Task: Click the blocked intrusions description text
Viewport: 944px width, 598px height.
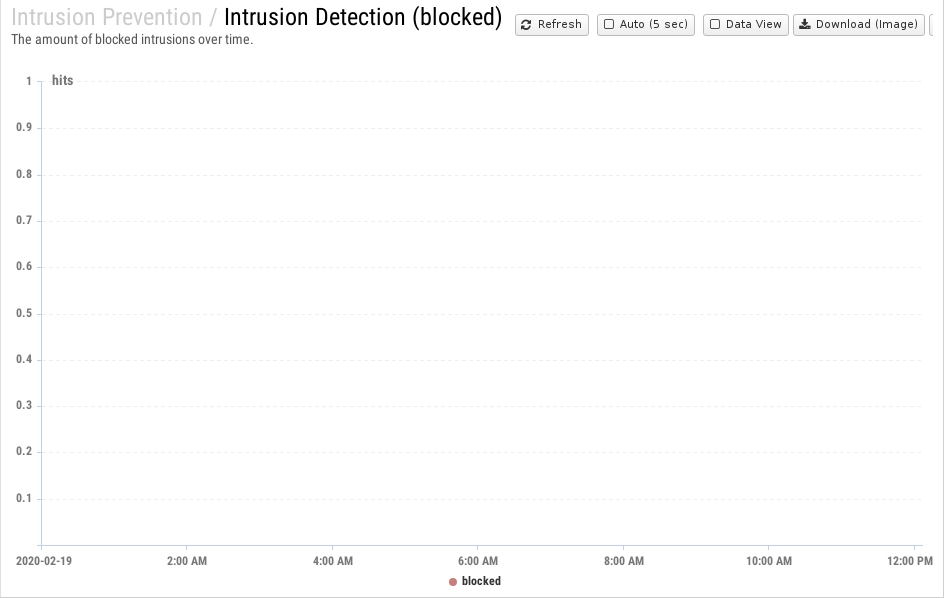Action: 132,40
